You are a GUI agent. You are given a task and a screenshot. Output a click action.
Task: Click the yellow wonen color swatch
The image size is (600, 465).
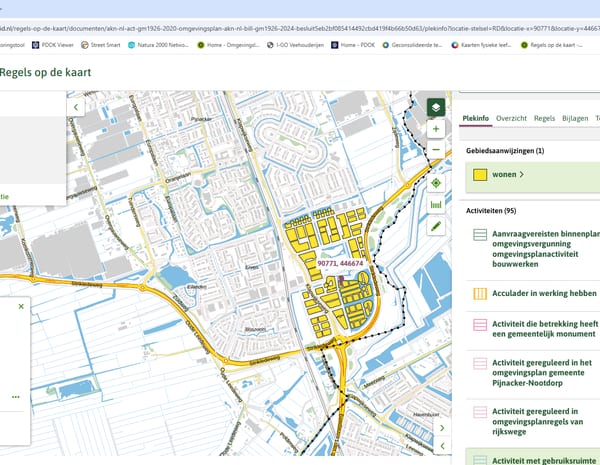[480, 174]
